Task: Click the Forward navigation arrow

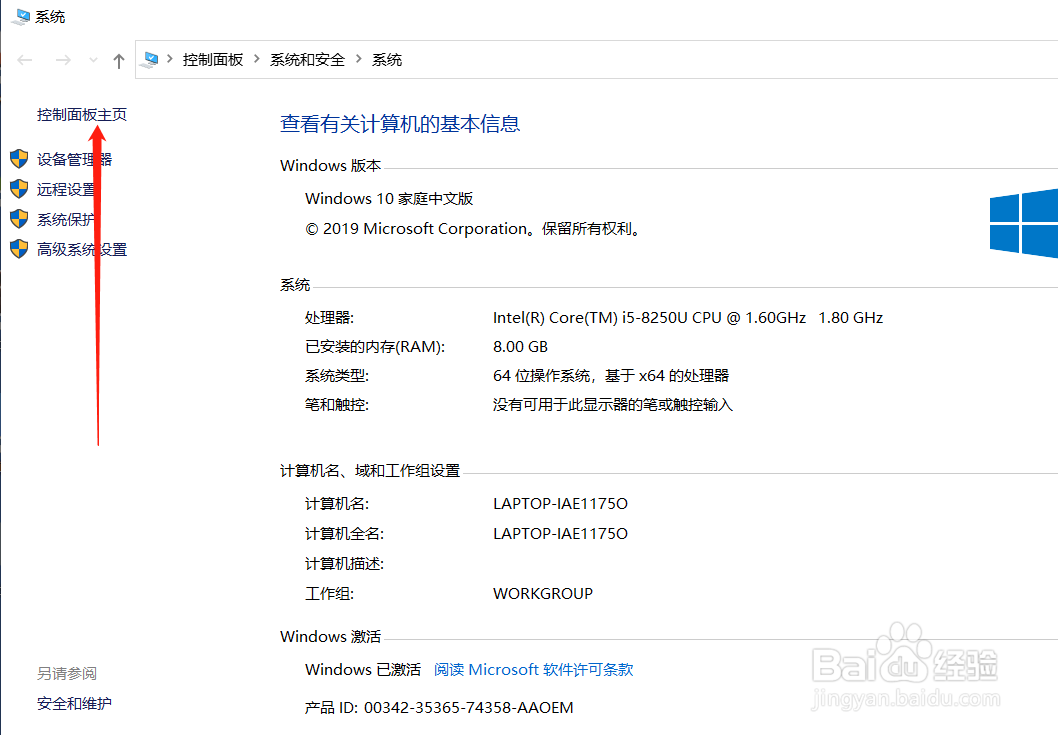Action: (63, 60)
